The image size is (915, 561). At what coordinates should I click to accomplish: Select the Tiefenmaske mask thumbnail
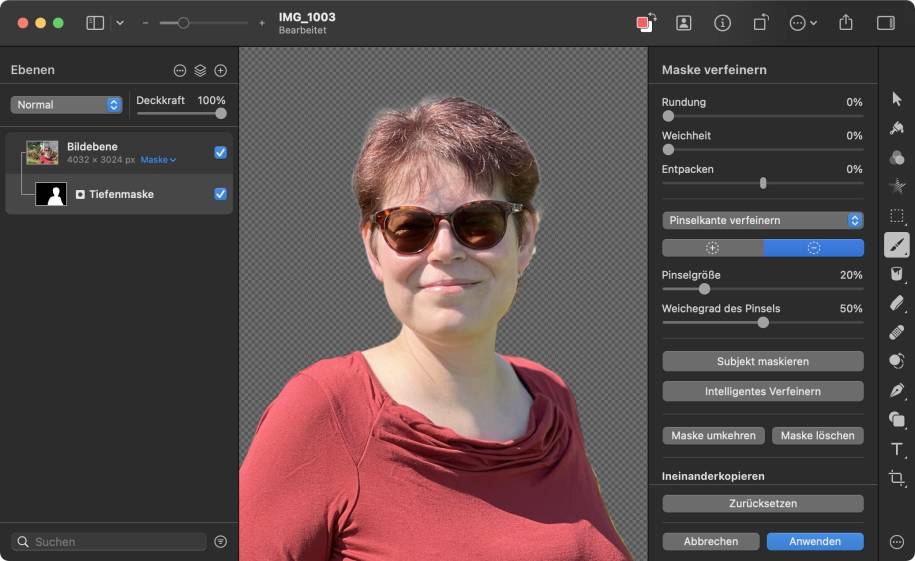[x=51, y=194]
